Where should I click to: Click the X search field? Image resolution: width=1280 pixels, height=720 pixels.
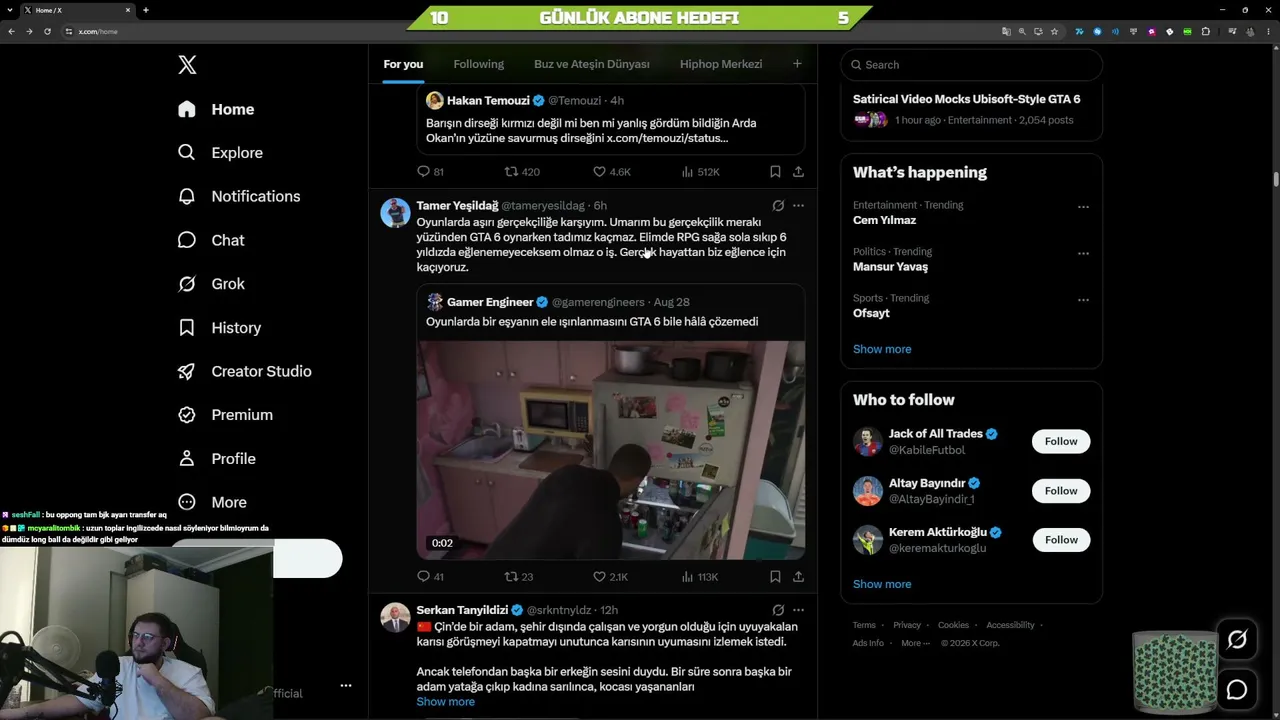[971, 65]
